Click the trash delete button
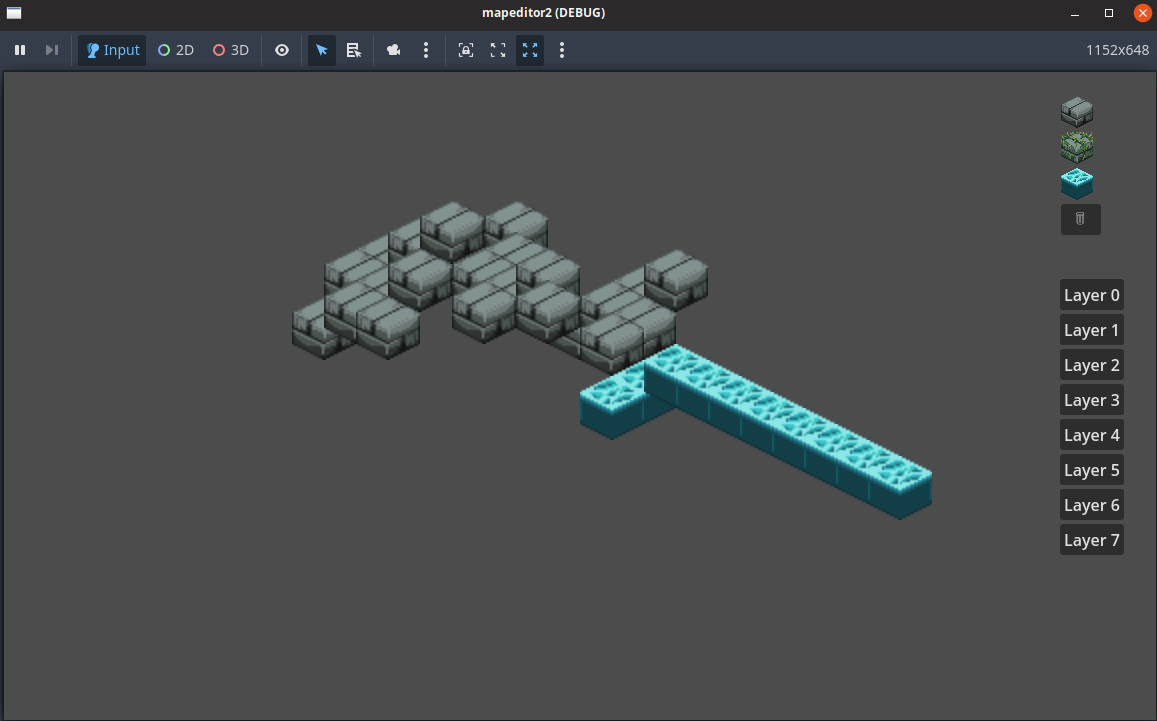The image size is (1157, 721). tap(1080, 219)
